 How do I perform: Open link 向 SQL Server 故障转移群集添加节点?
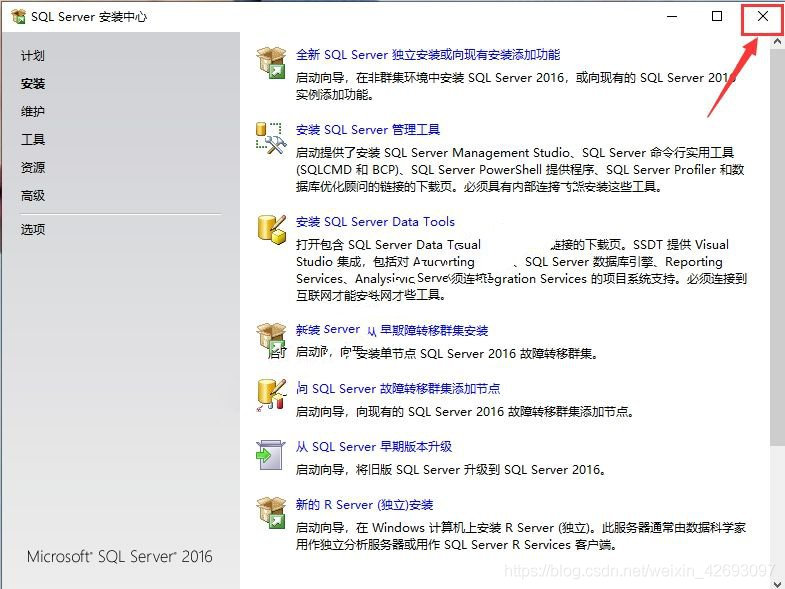398,389
